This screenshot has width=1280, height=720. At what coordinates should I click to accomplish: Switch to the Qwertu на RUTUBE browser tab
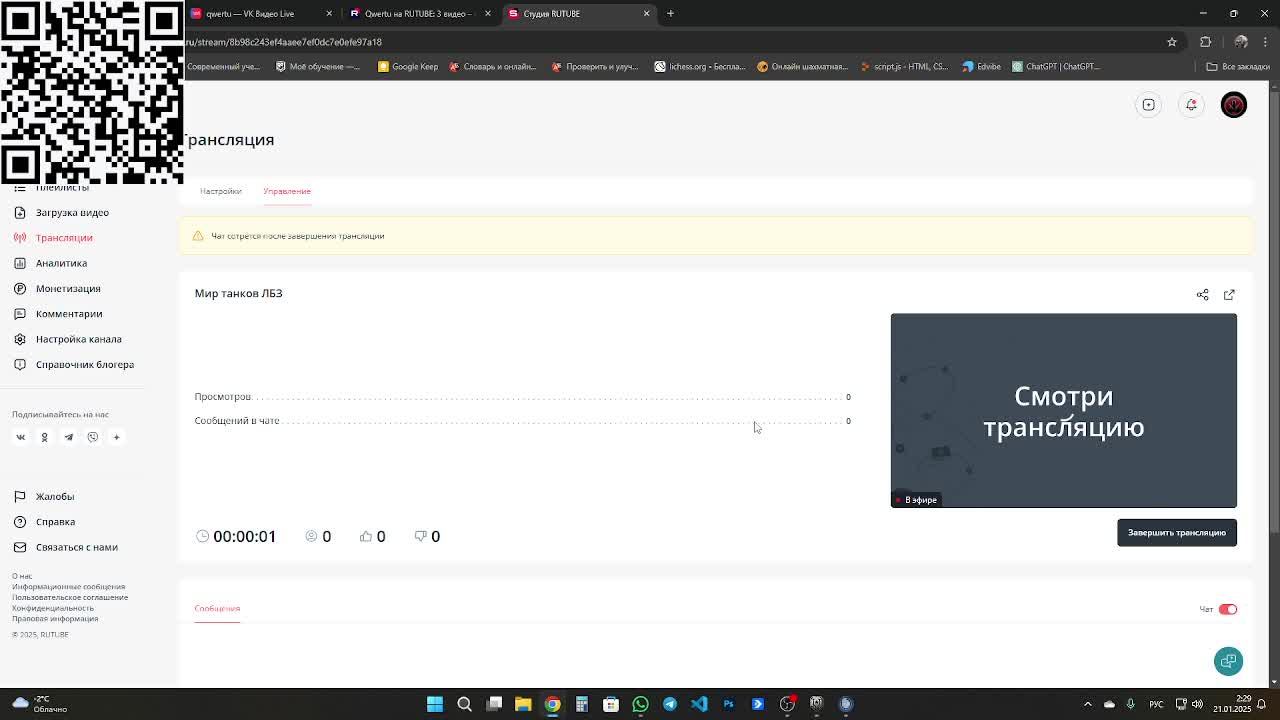[x=420, y=13]
